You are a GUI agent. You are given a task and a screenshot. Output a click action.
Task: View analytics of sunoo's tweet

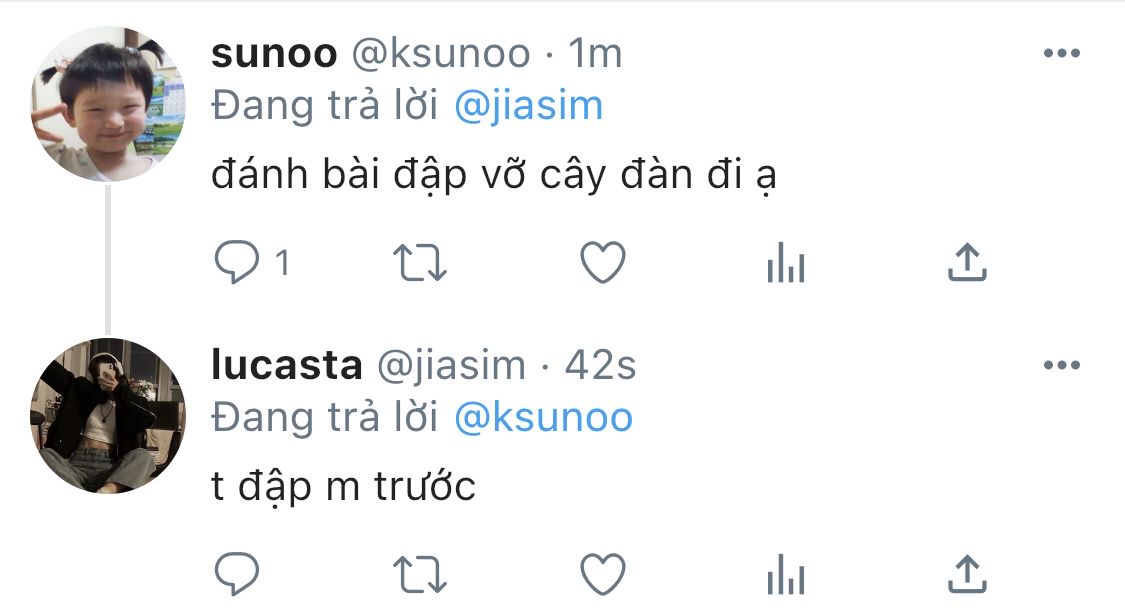(786, 263)
